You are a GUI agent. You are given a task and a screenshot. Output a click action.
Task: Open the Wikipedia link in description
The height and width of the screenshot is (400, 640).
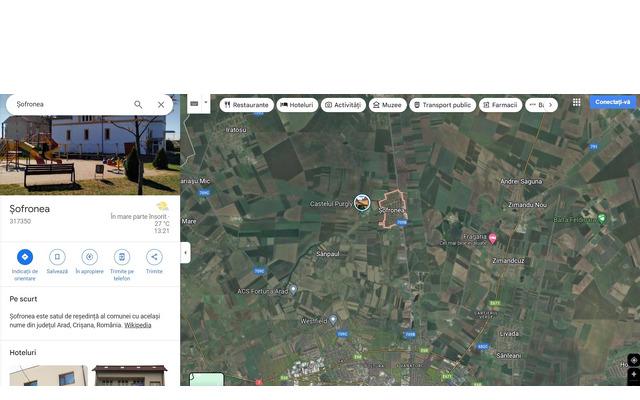[138, 325]
